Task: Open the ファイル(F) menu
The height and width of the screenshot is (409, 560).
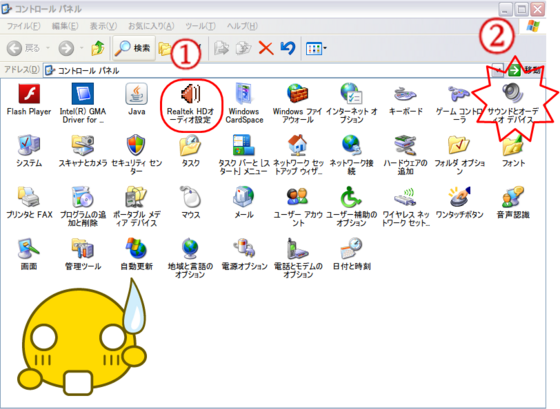Action: click(x=24, y=26)
